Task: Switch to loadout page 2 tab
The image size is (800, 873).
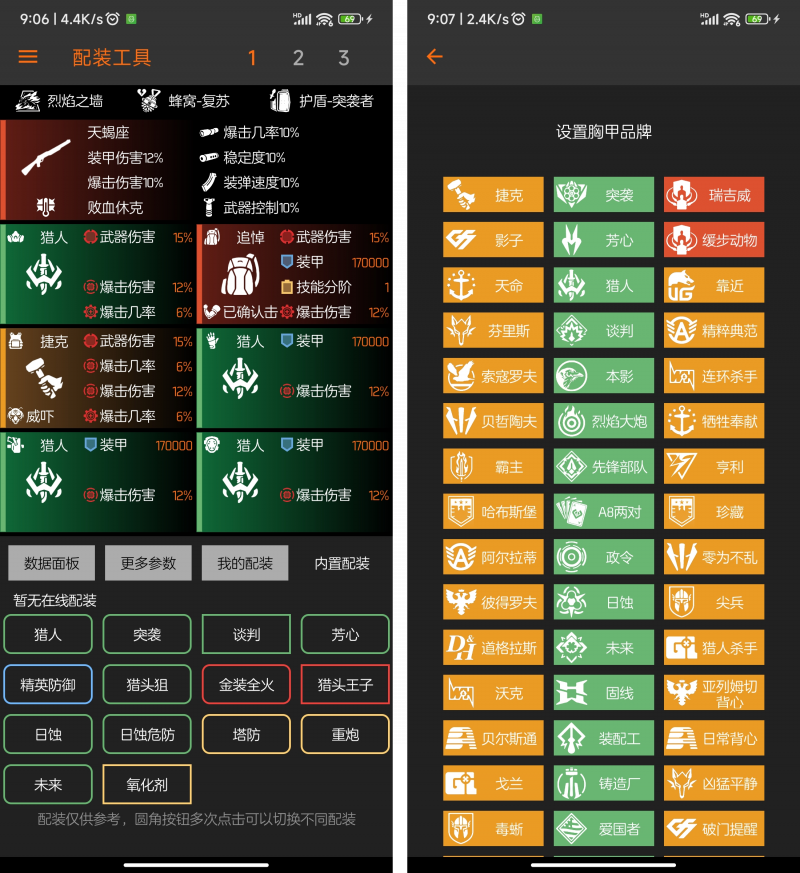Action: (297, 58)
